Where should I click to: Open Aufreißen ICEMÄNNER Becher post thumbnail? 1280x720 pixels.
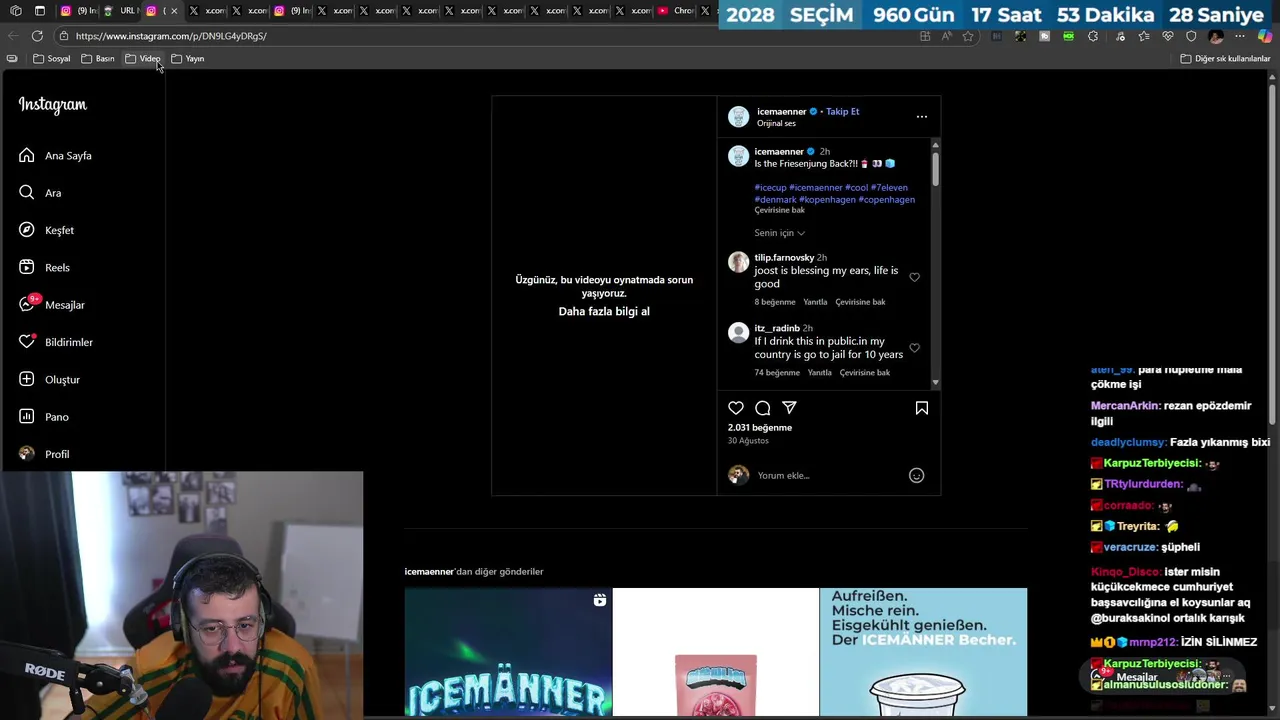(x=923, y=652)
